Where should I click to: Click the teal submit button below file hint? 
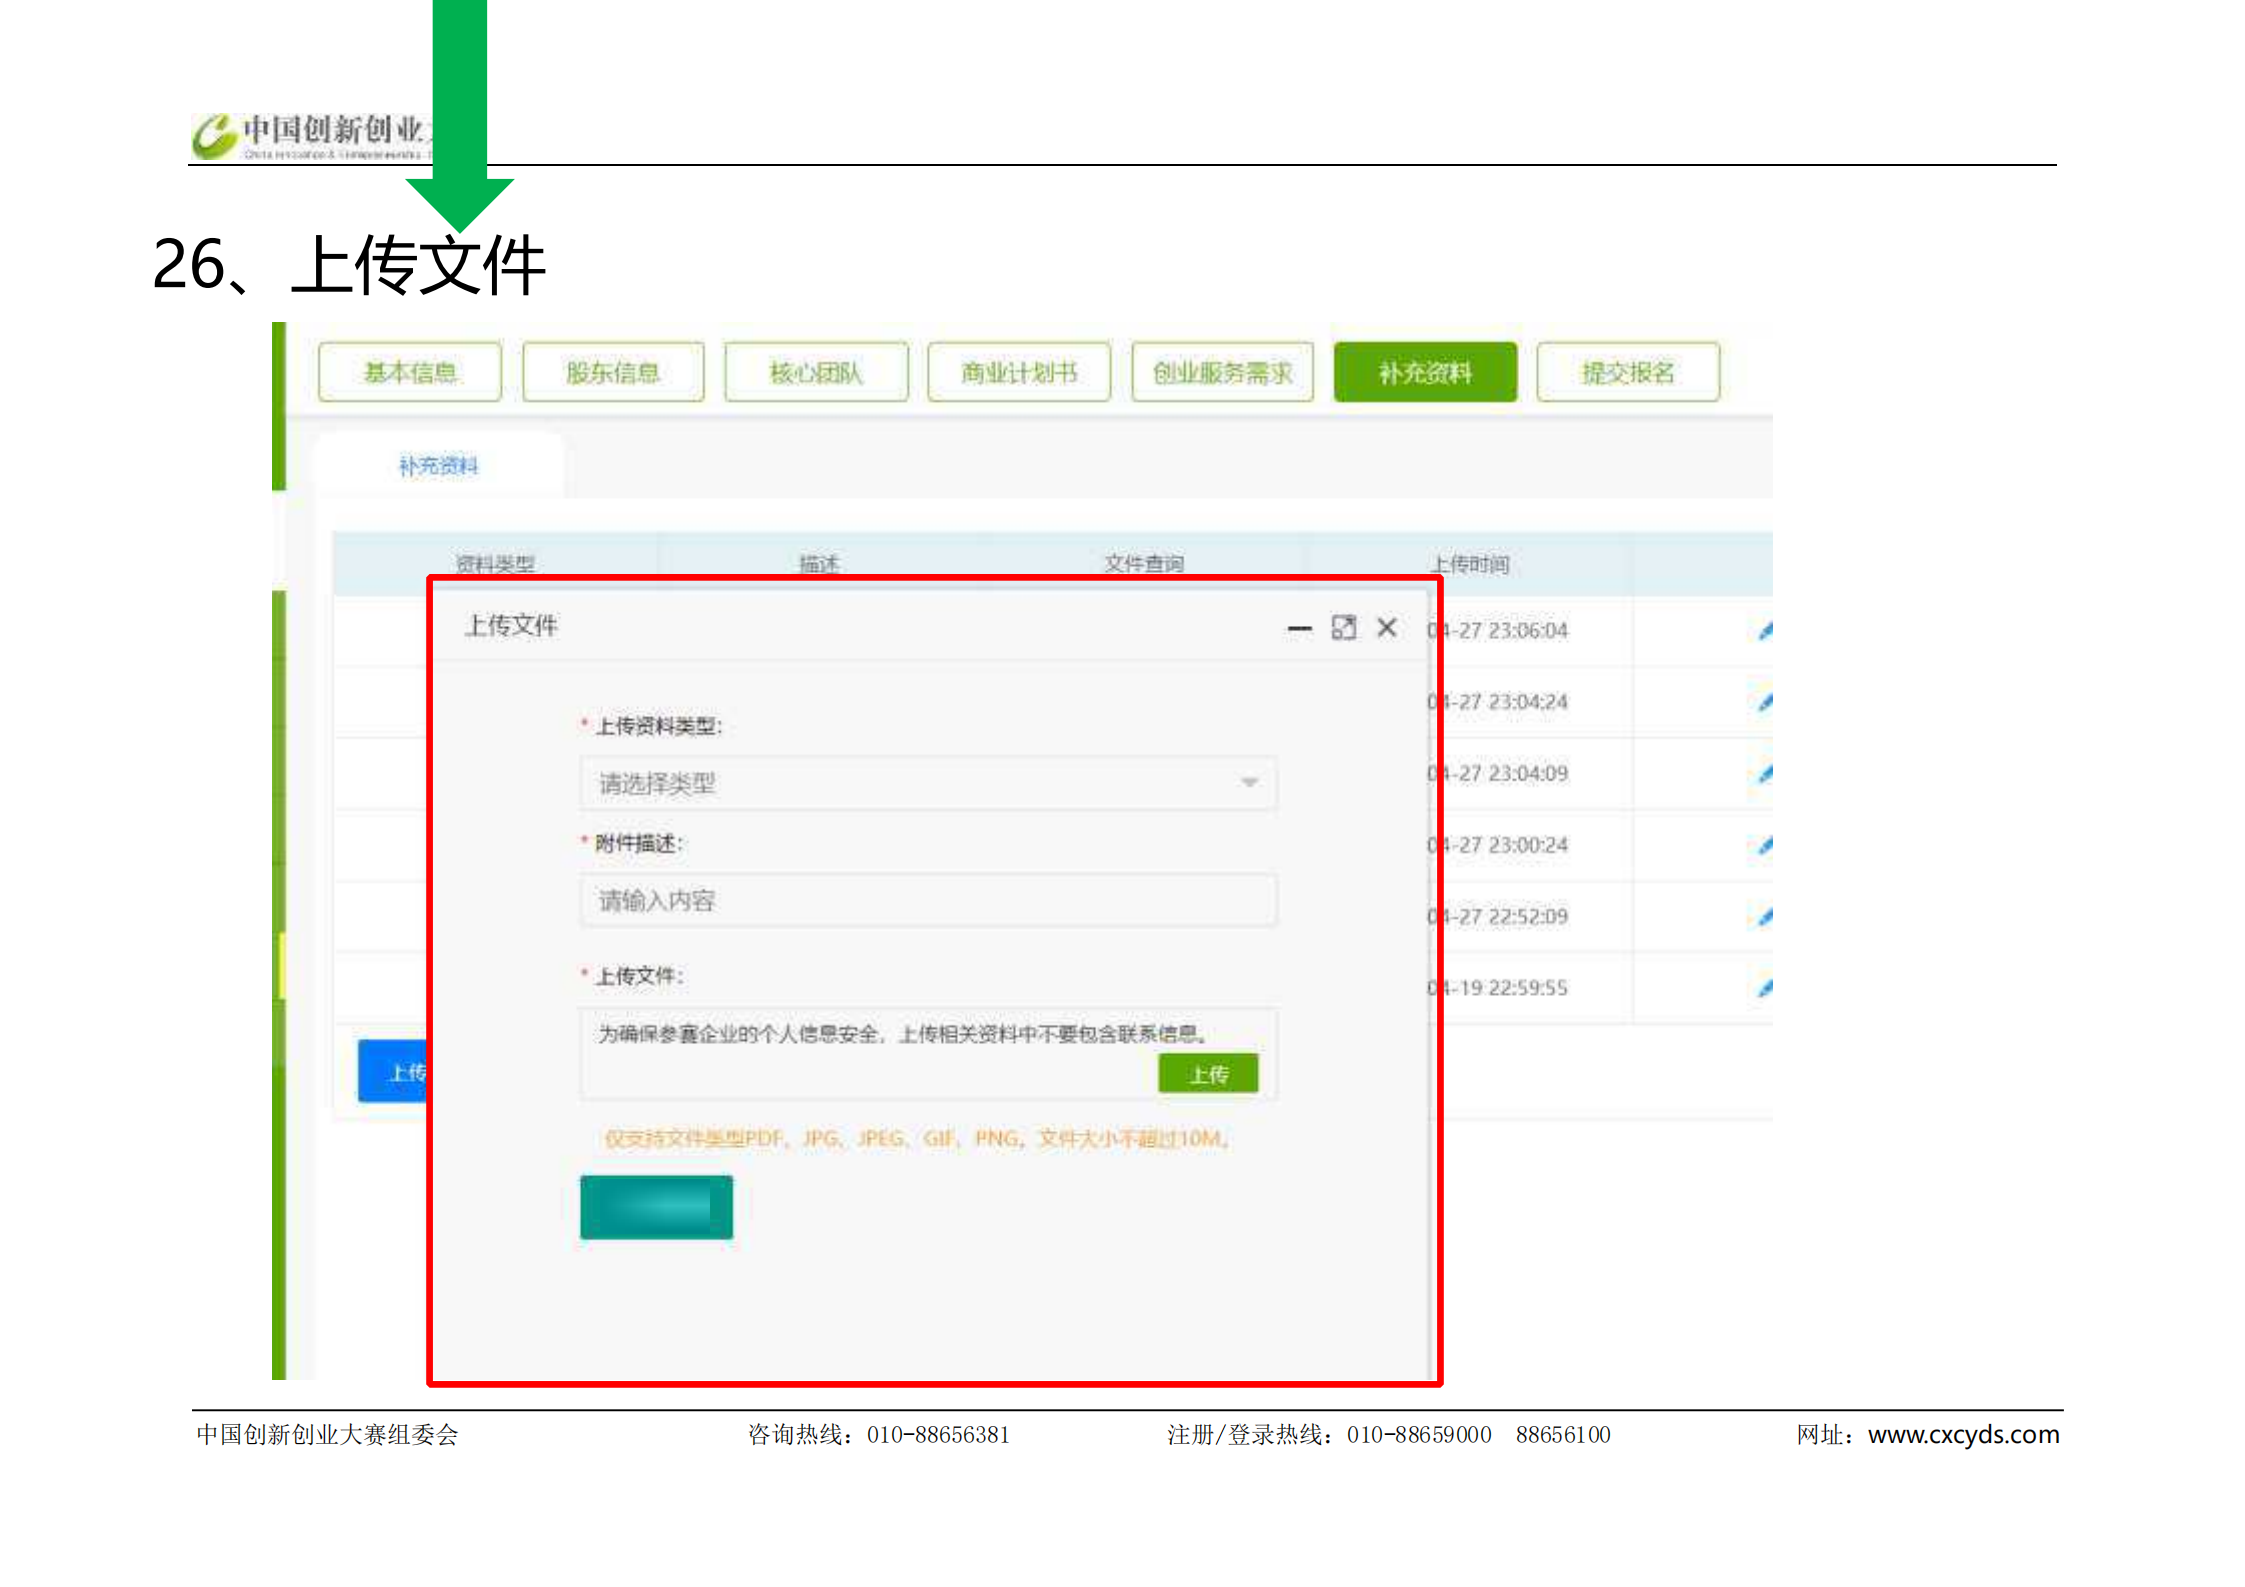click(656, 1208)
